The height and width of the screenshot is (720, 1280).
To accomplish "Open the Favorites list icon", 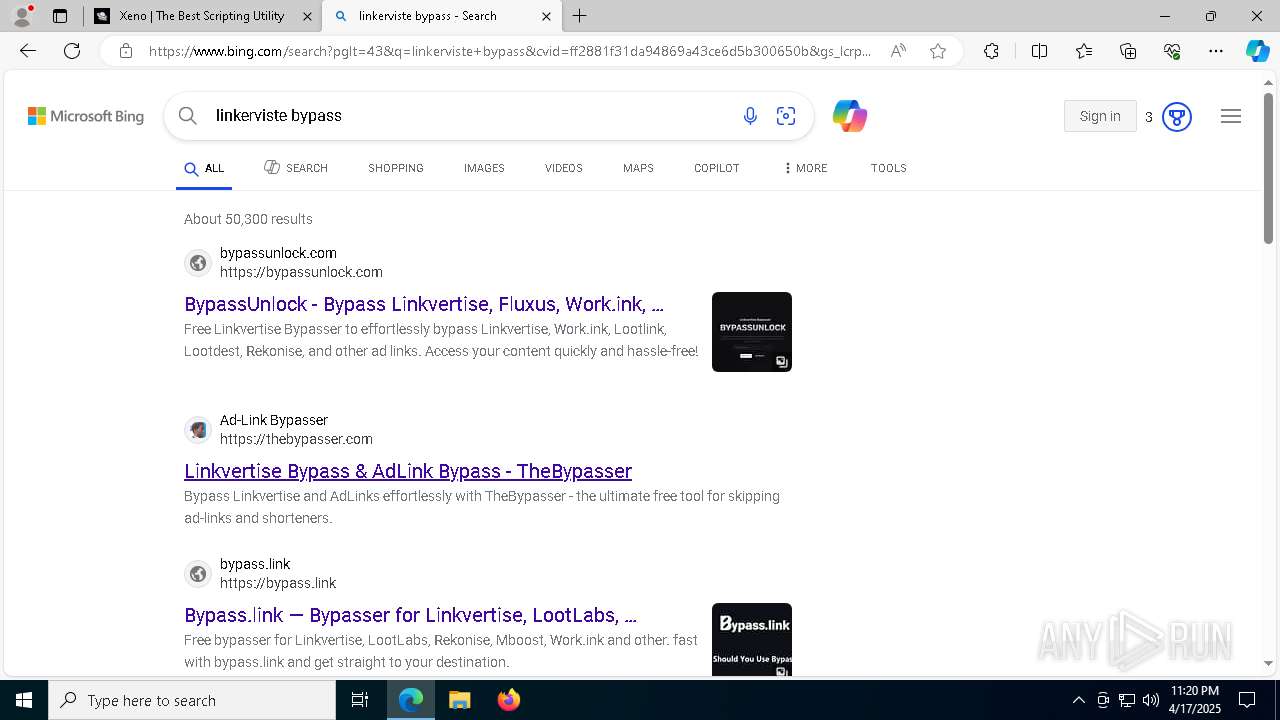I will pyautogui.click(x=1084, y=51).
